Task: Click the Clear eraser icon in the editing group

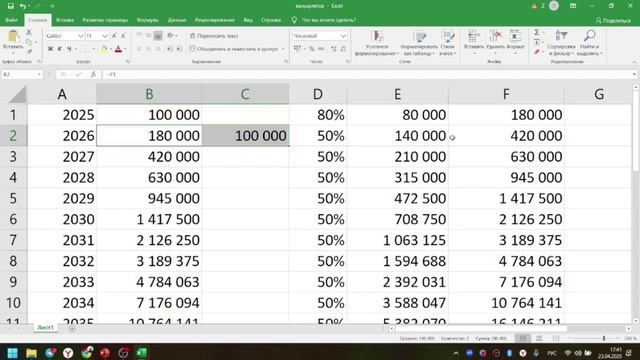Action: [x=537, y=52]
